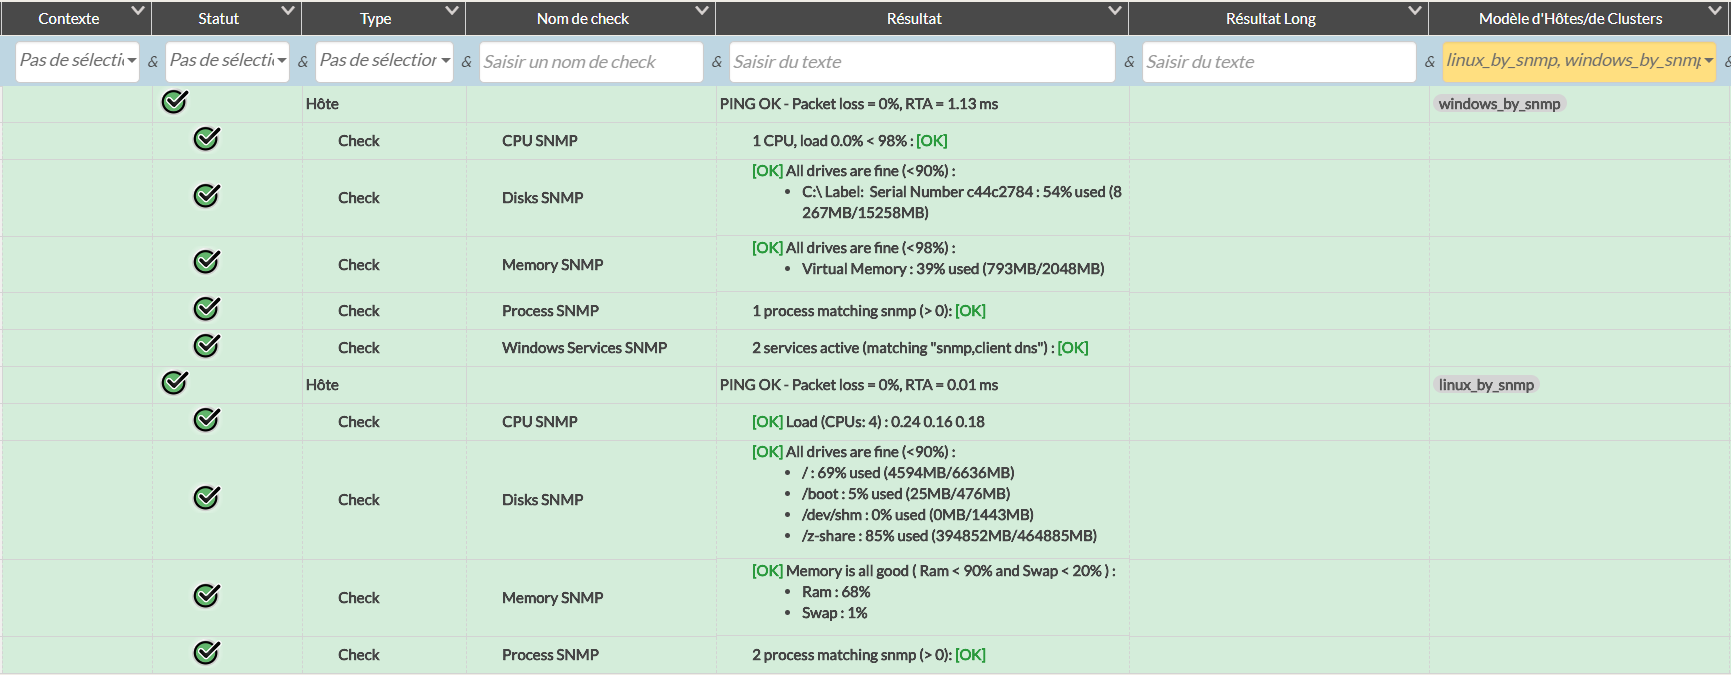
Task: Click status icon next to 54% used Disks SNMP
Action: tap(206, 196)
